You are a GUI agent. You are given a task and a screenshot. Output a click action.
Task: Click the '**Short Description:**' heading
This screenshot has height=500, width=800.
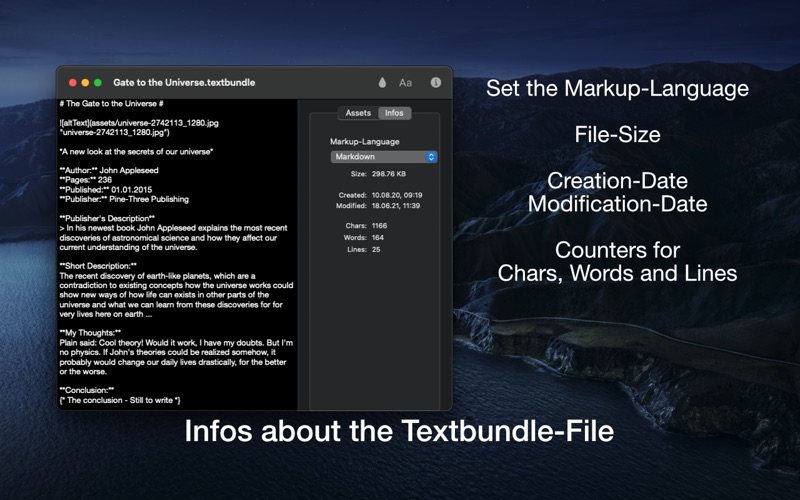pos(98,266)
